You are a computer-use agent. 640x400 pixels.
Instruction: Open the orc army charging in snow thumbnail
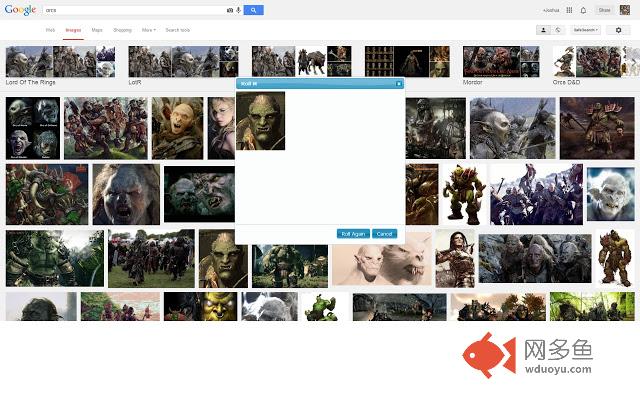tap(536, 194)
